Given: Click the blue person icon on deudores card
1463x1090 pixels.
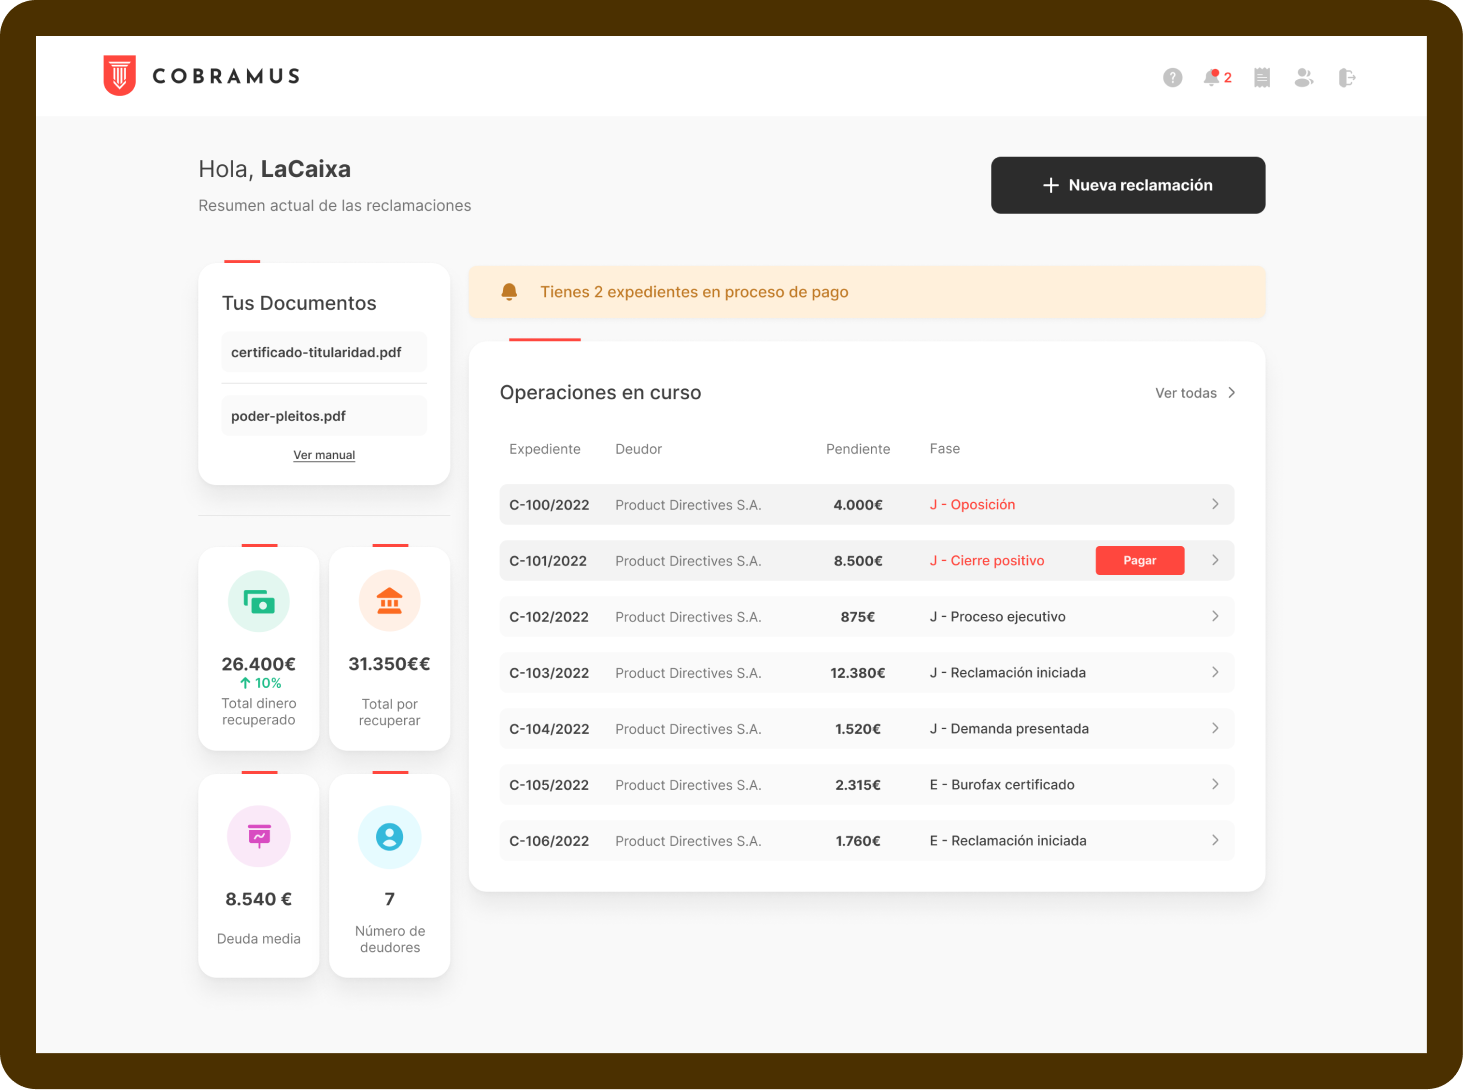Looking at the screenshot, I should click(x=390, y=836).
